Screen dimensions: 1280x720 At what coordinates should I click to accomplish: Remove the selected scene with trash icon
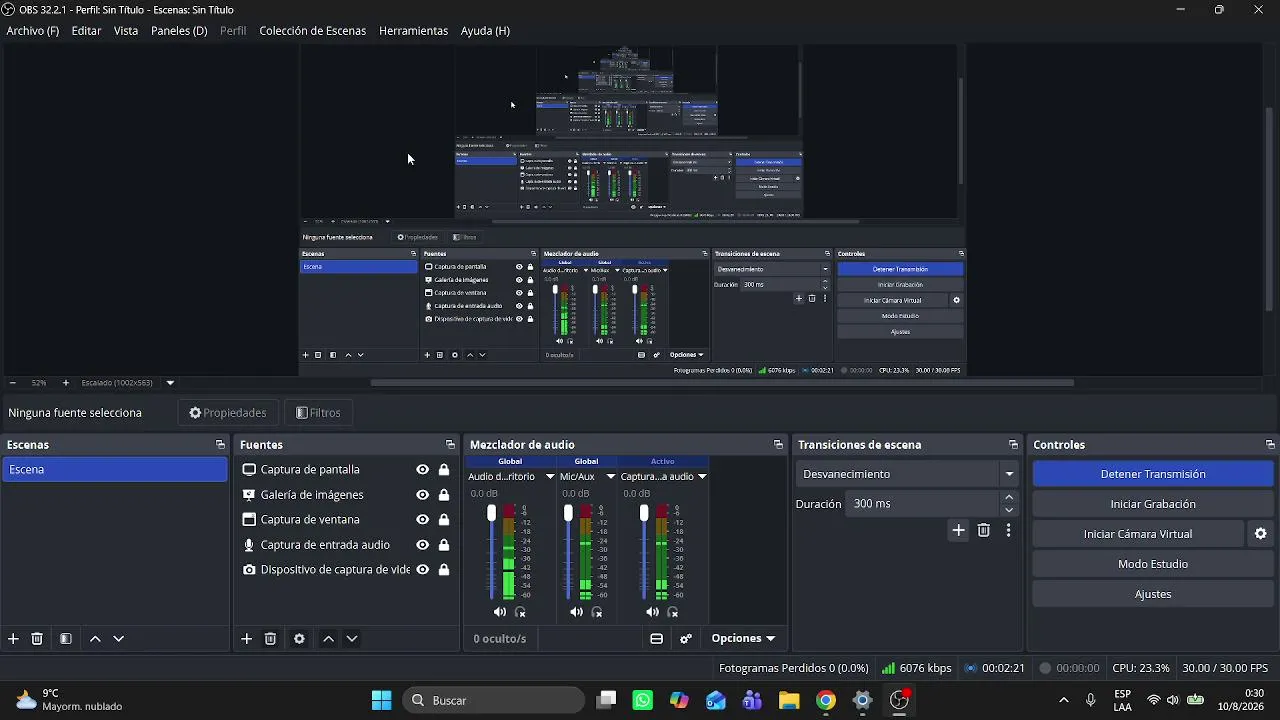(37, 639)
